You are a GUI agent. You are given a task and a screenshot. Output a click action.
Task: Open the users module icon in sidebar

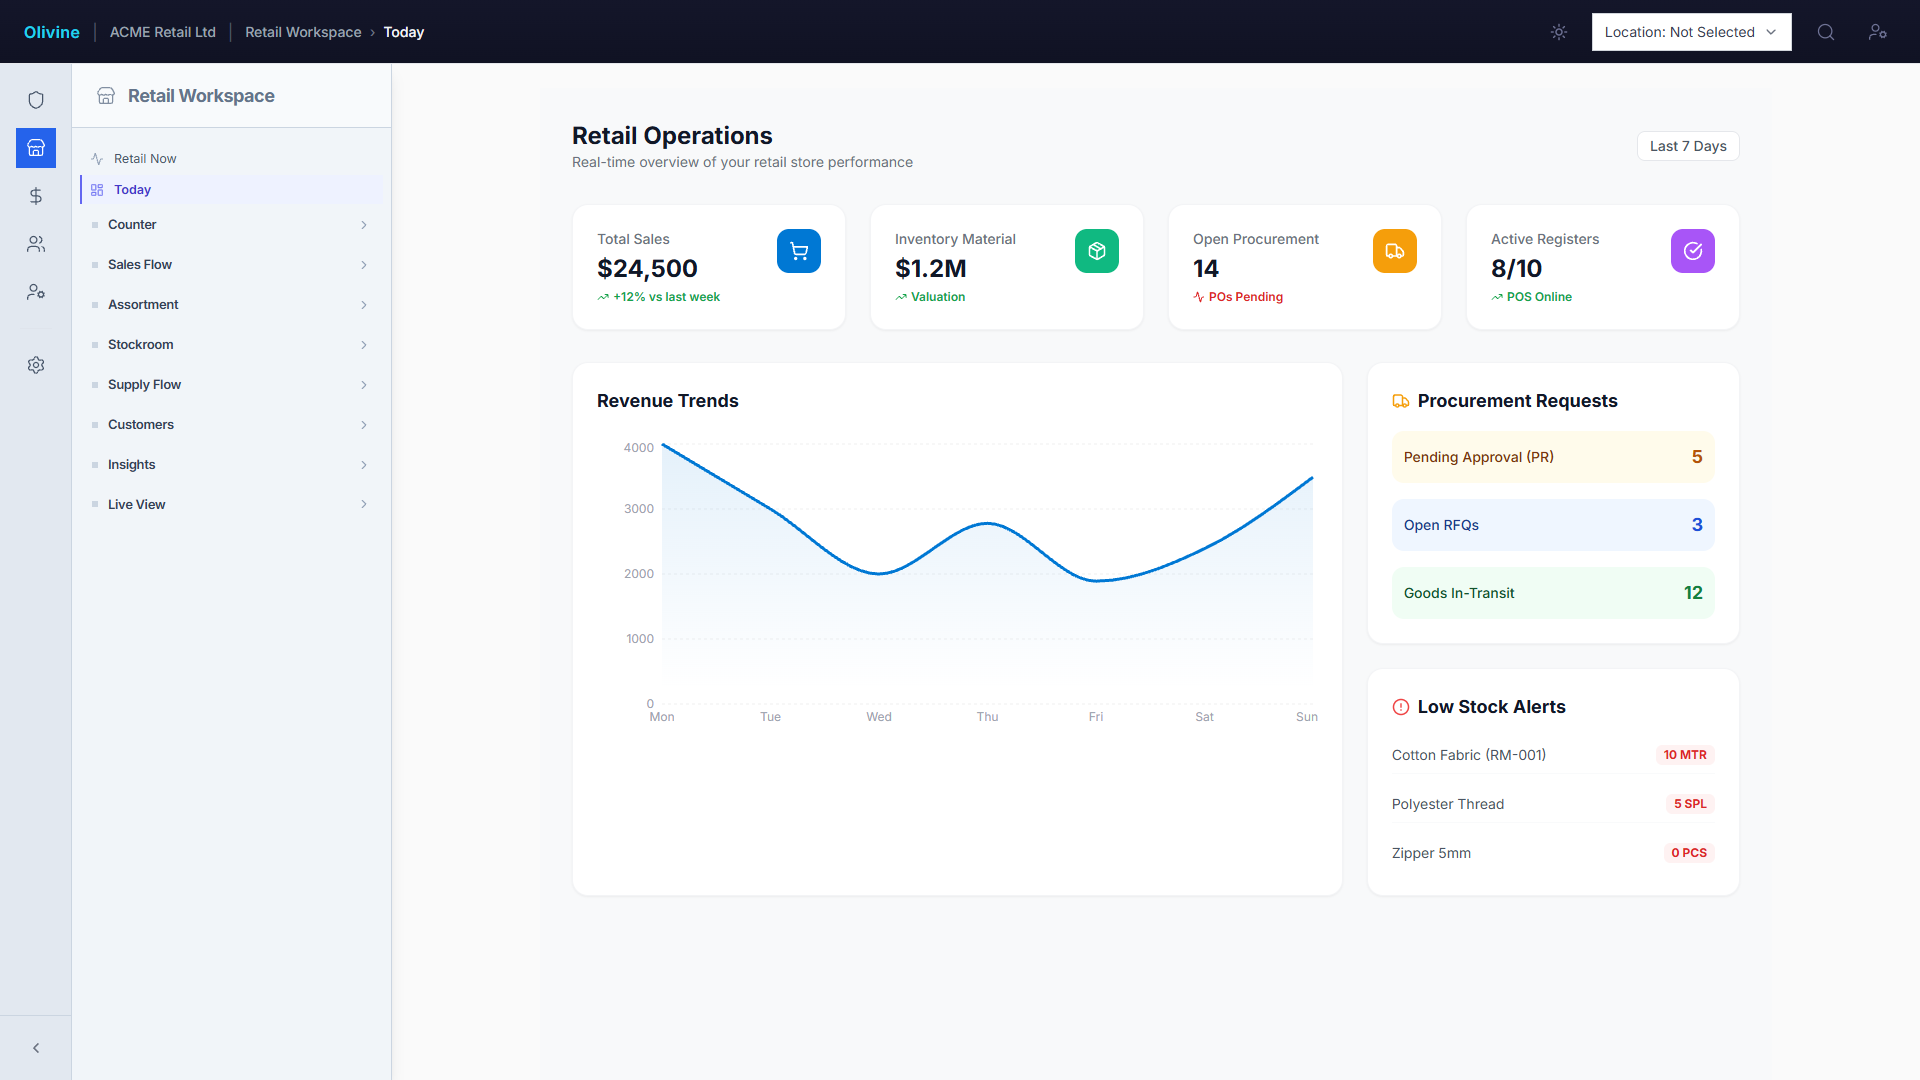pyautogui.click(x=36, y=244)
